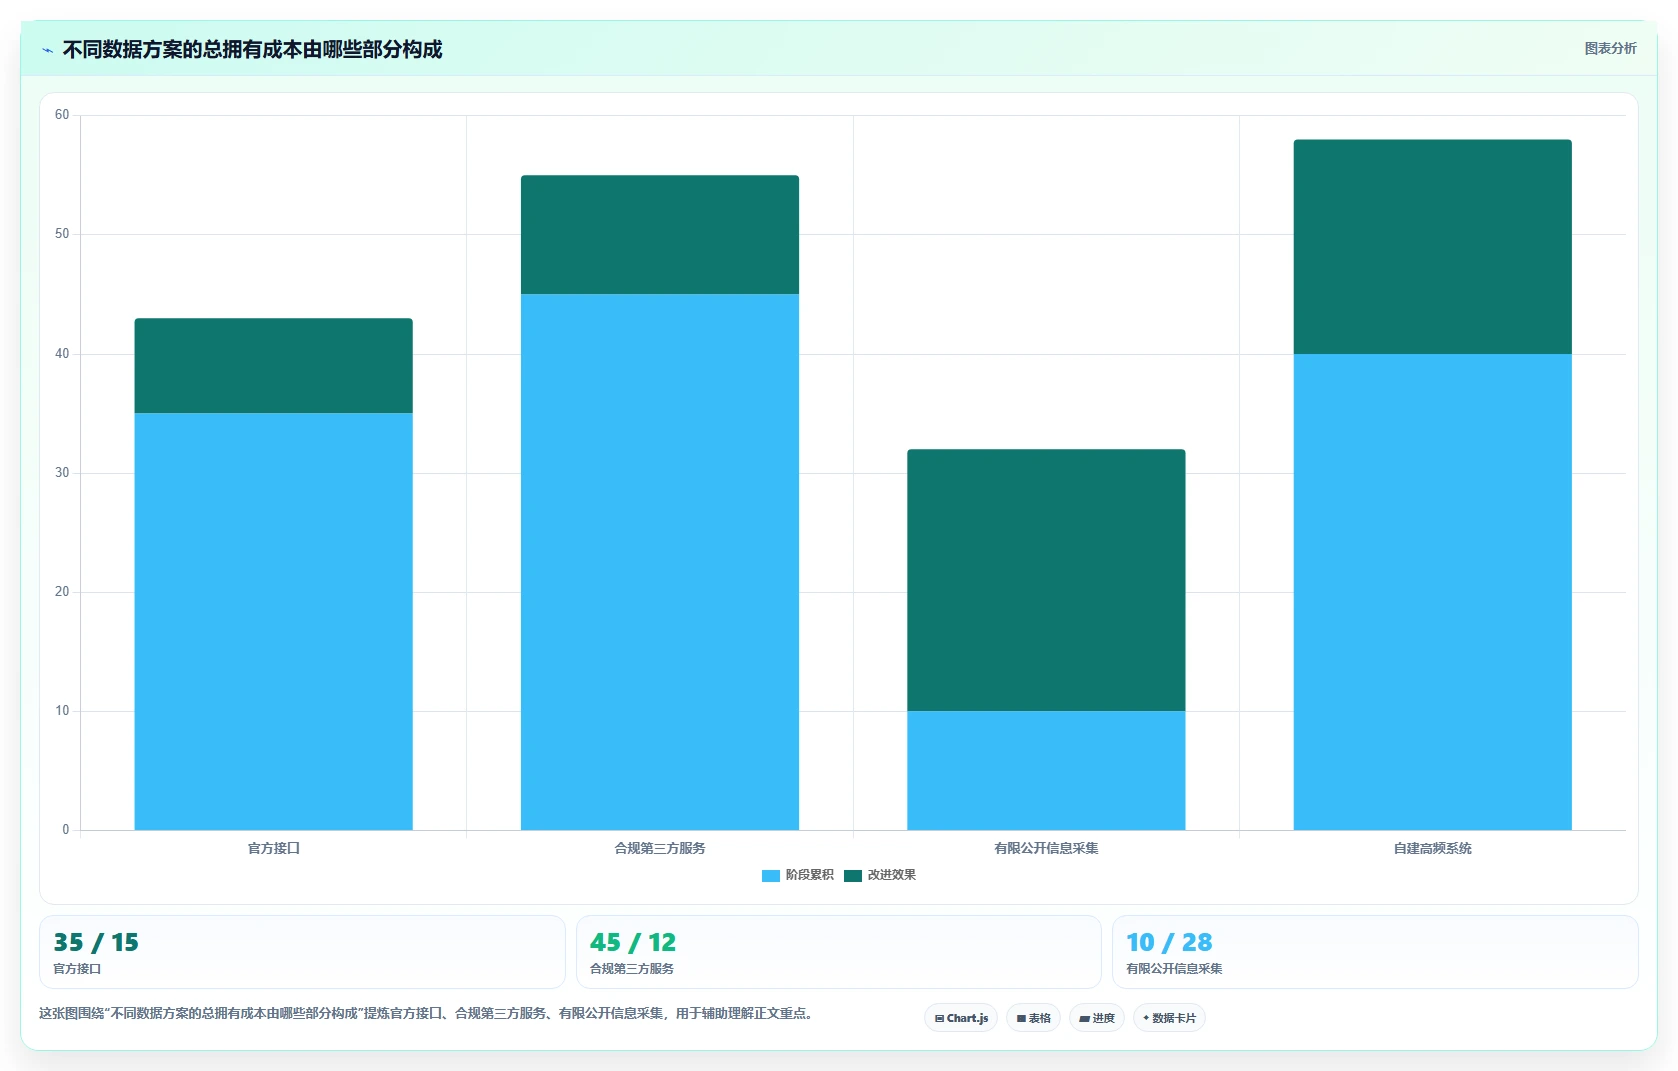
Task: Click the 合规第三方服务 x-axis label
Action: click(x=660, y=848)
